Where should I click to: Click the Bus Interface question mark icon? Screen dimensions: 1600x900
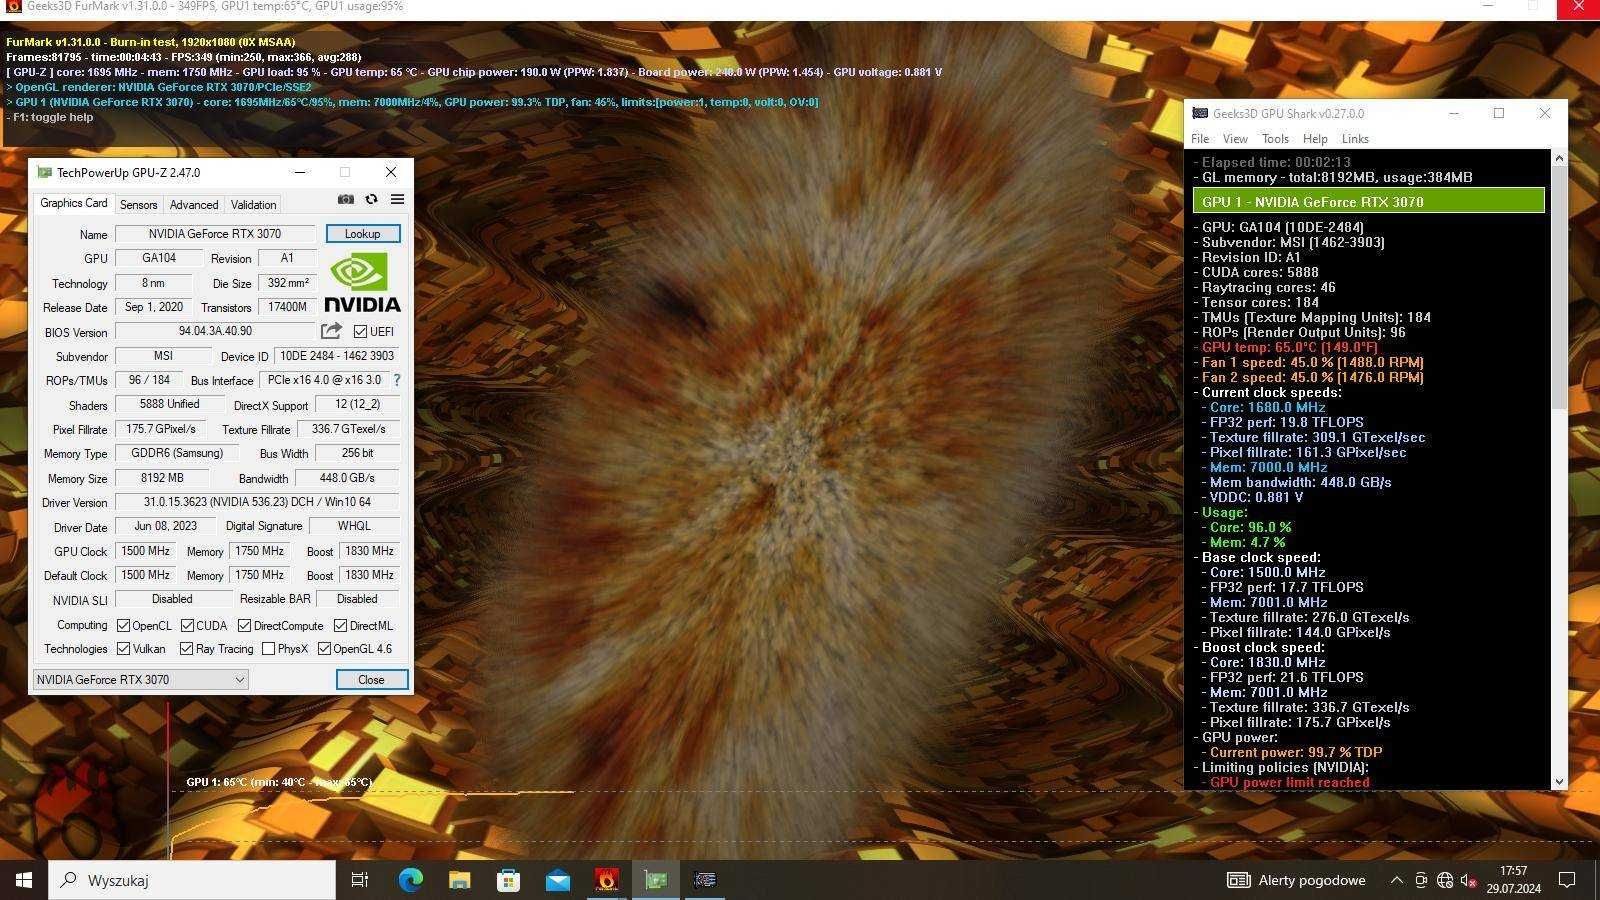click(397, 380)
